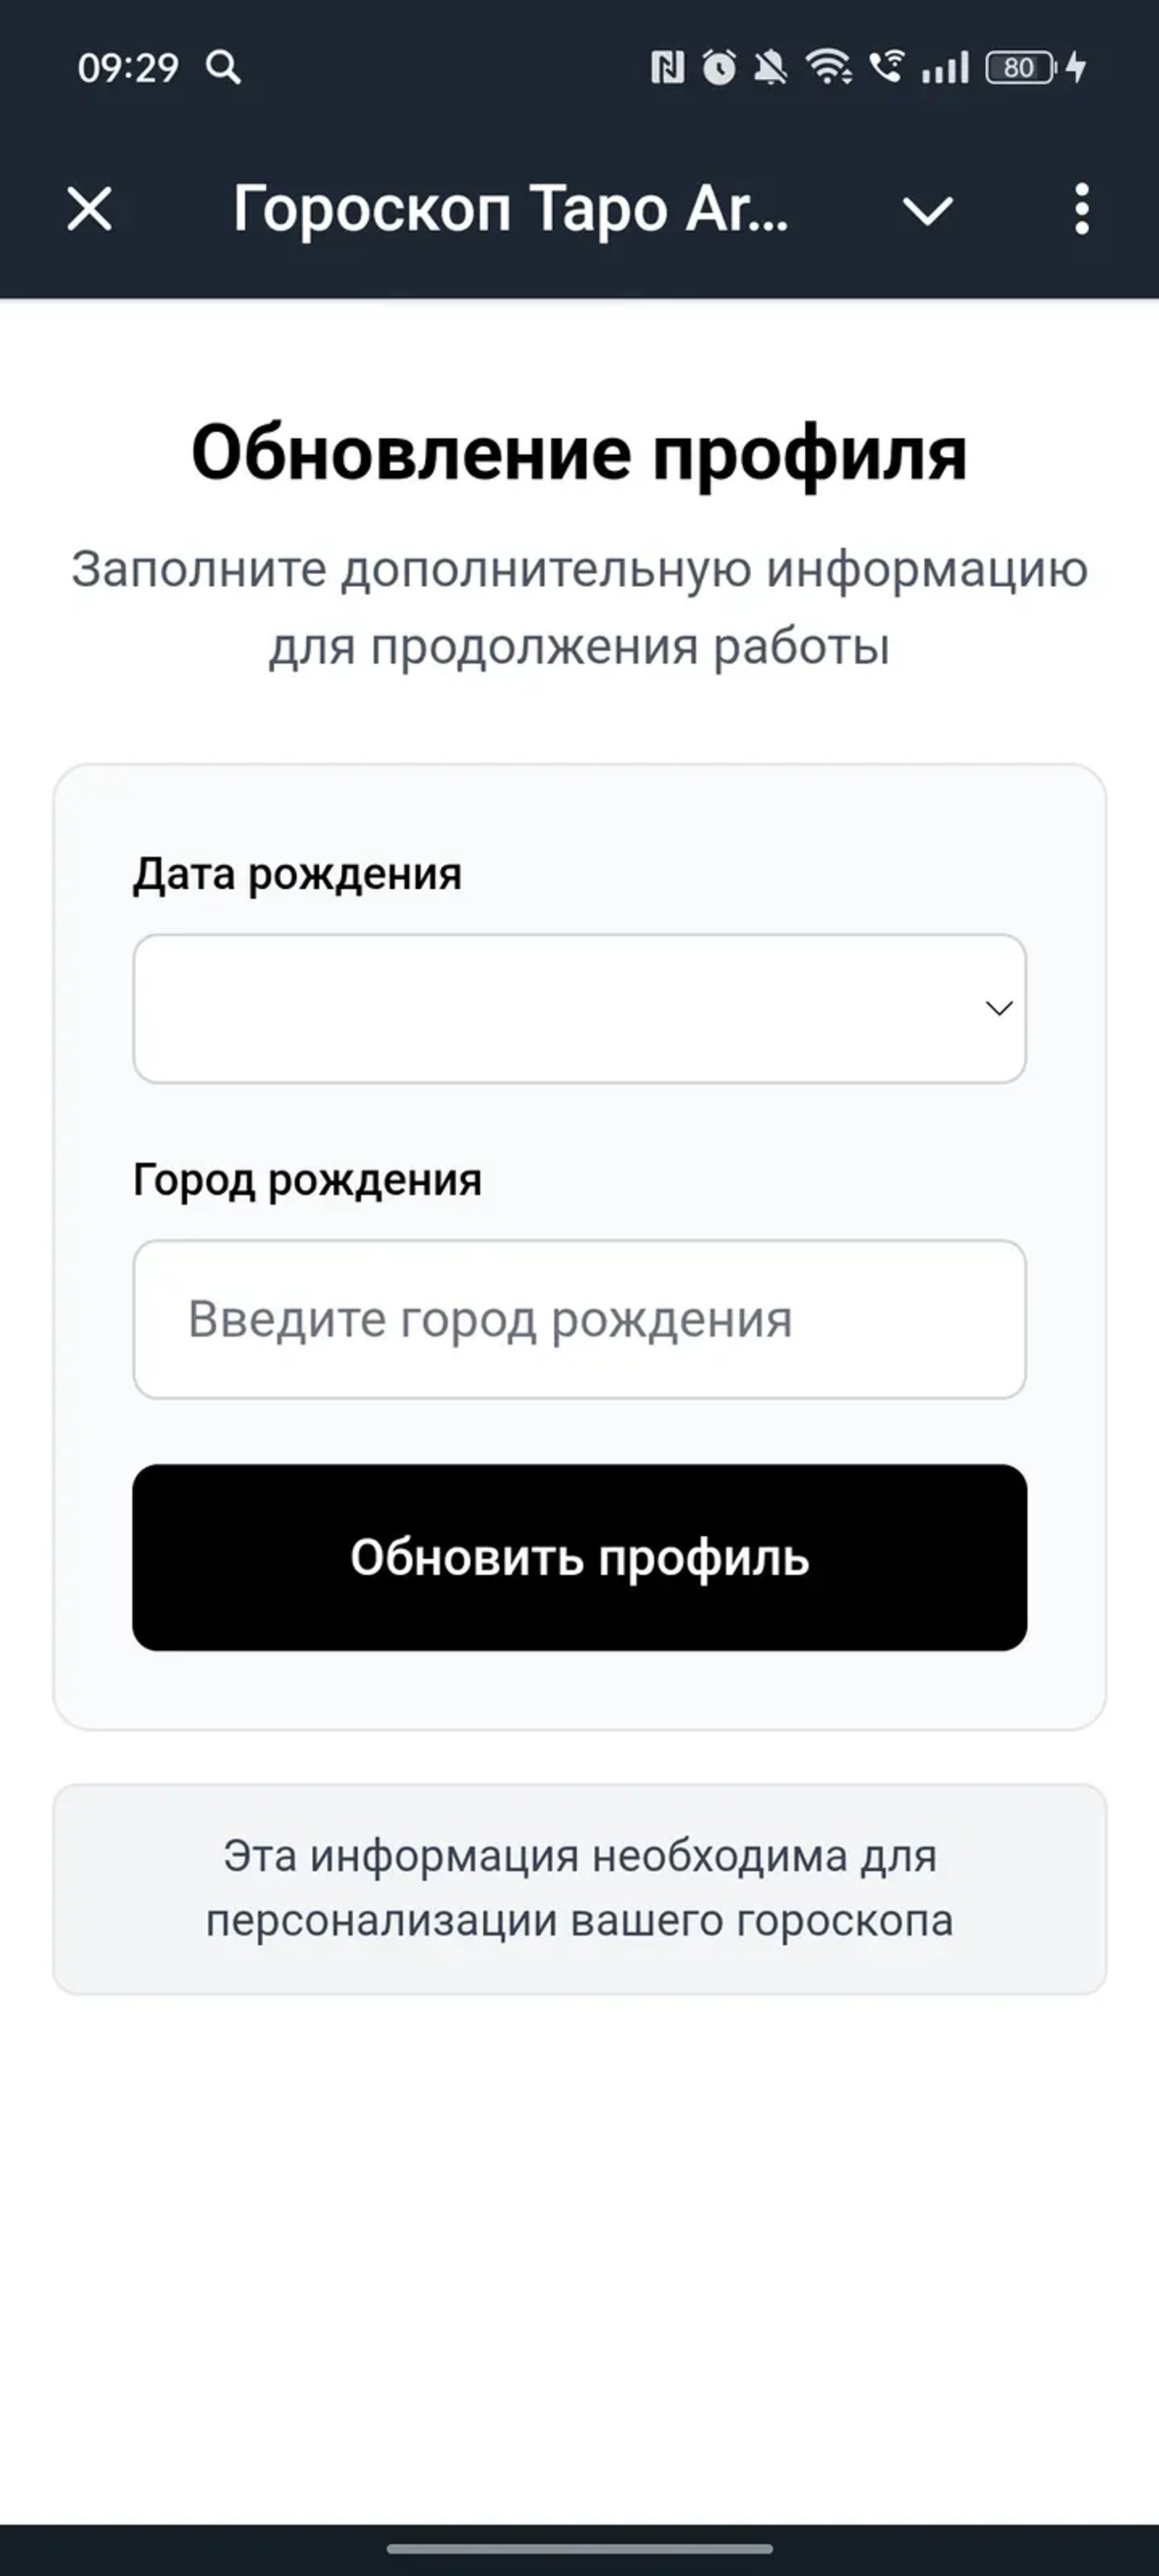This screenshot has height=2576, width=1159.
Task: Tap the Город рождения label
Action: coord(307,1181)
